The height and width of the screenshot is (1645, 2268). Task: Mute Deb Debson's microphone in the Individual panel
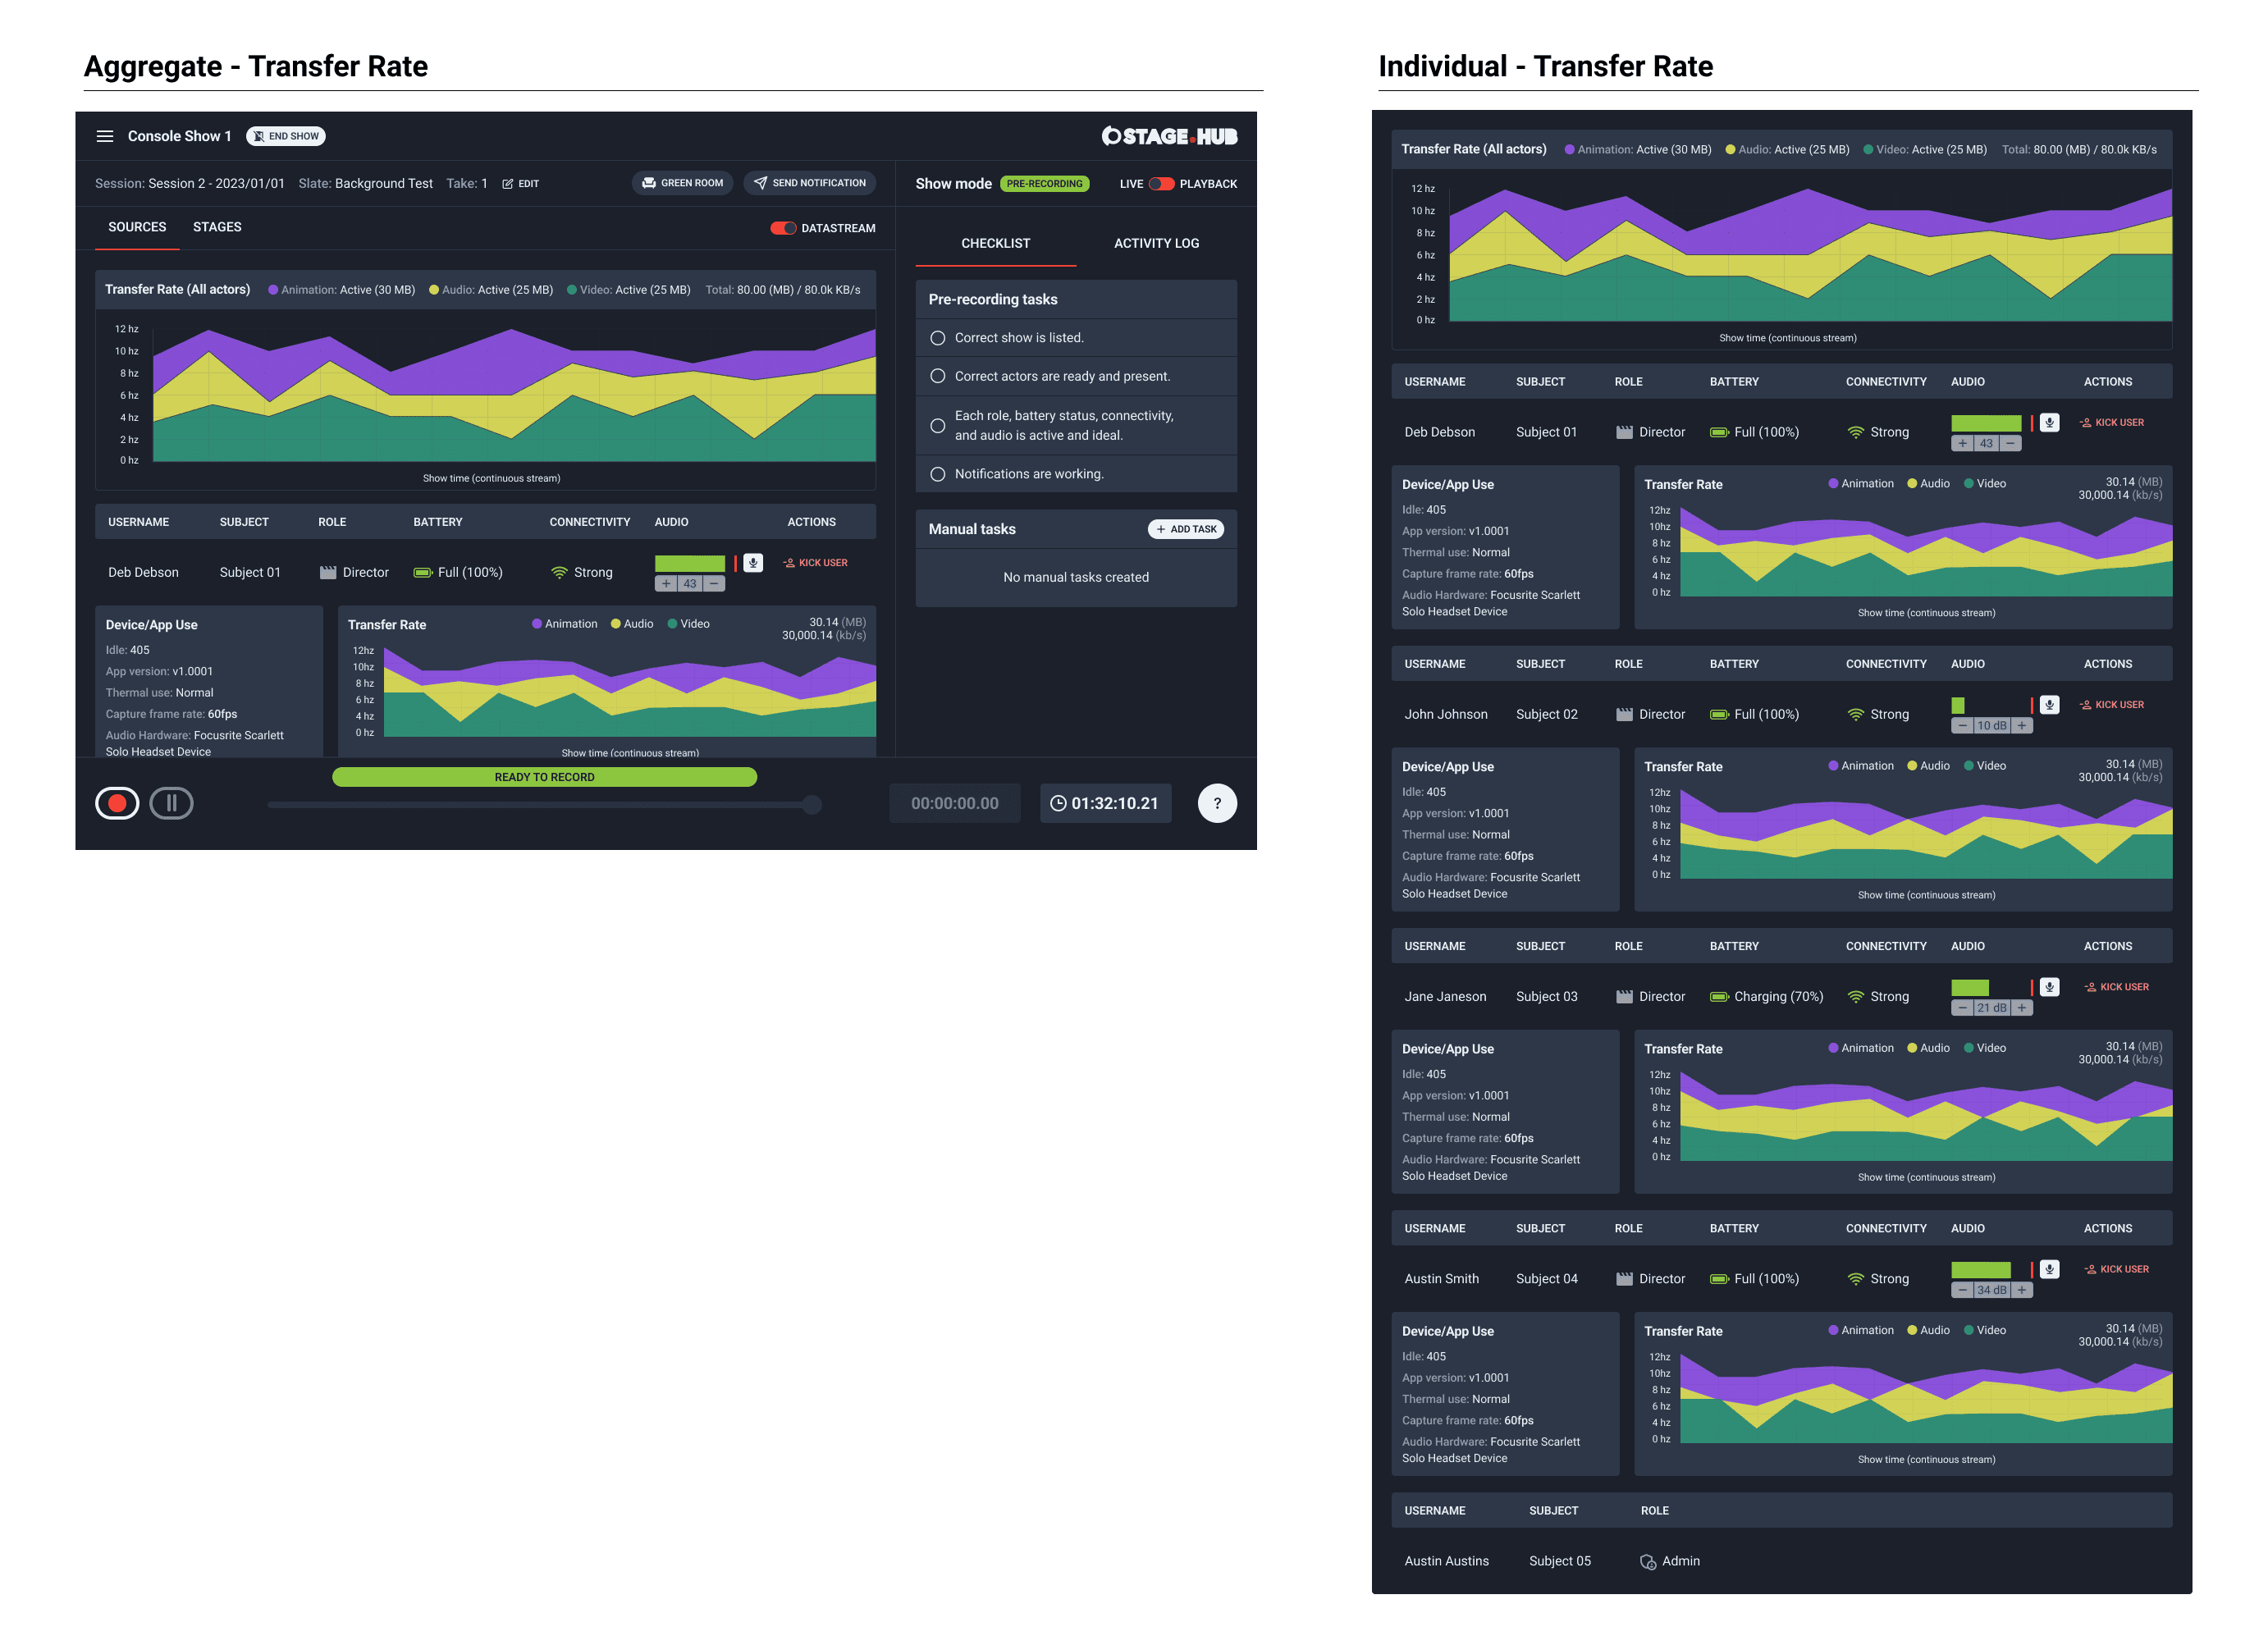2049,423
